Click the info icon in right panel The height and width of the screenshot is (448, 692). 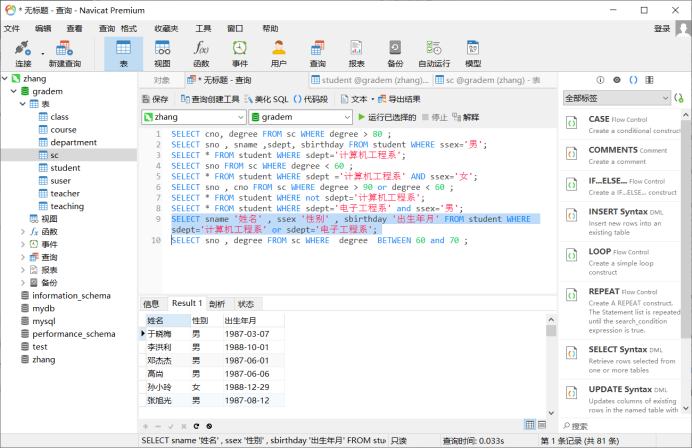click(x=600, y=80)
